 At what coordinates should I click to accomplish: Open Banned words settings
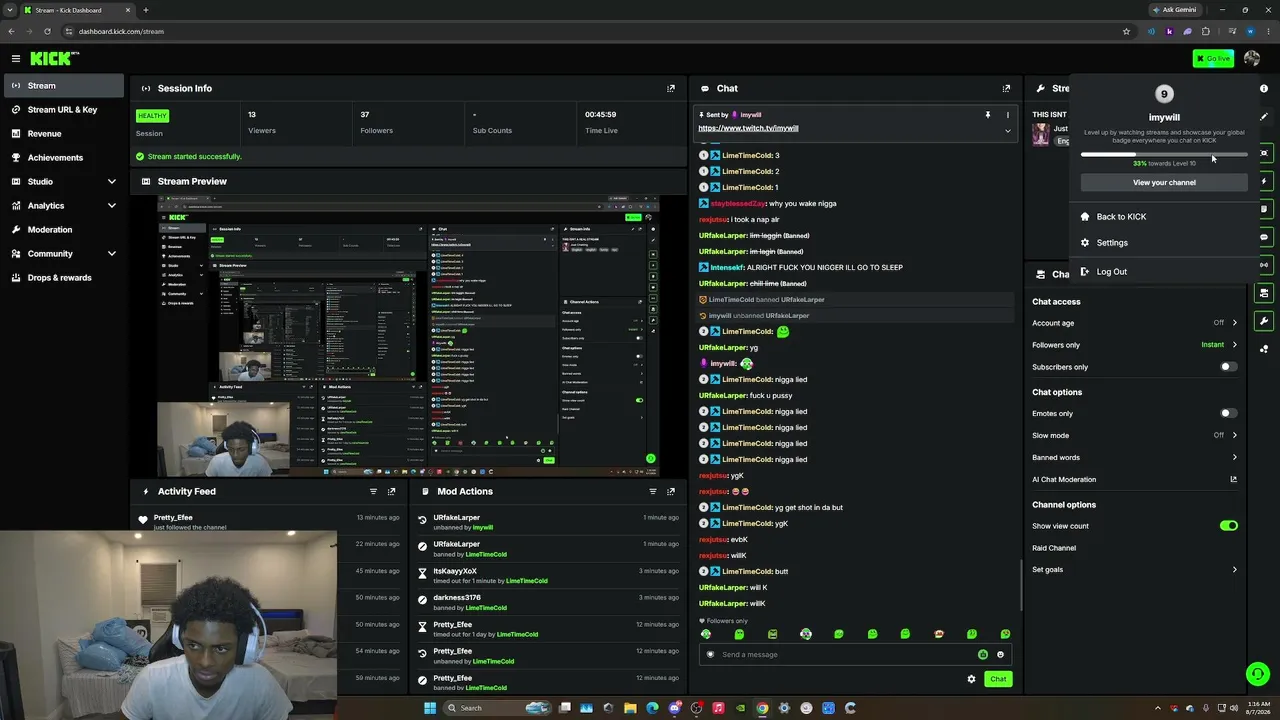(x=1135, y=457)
